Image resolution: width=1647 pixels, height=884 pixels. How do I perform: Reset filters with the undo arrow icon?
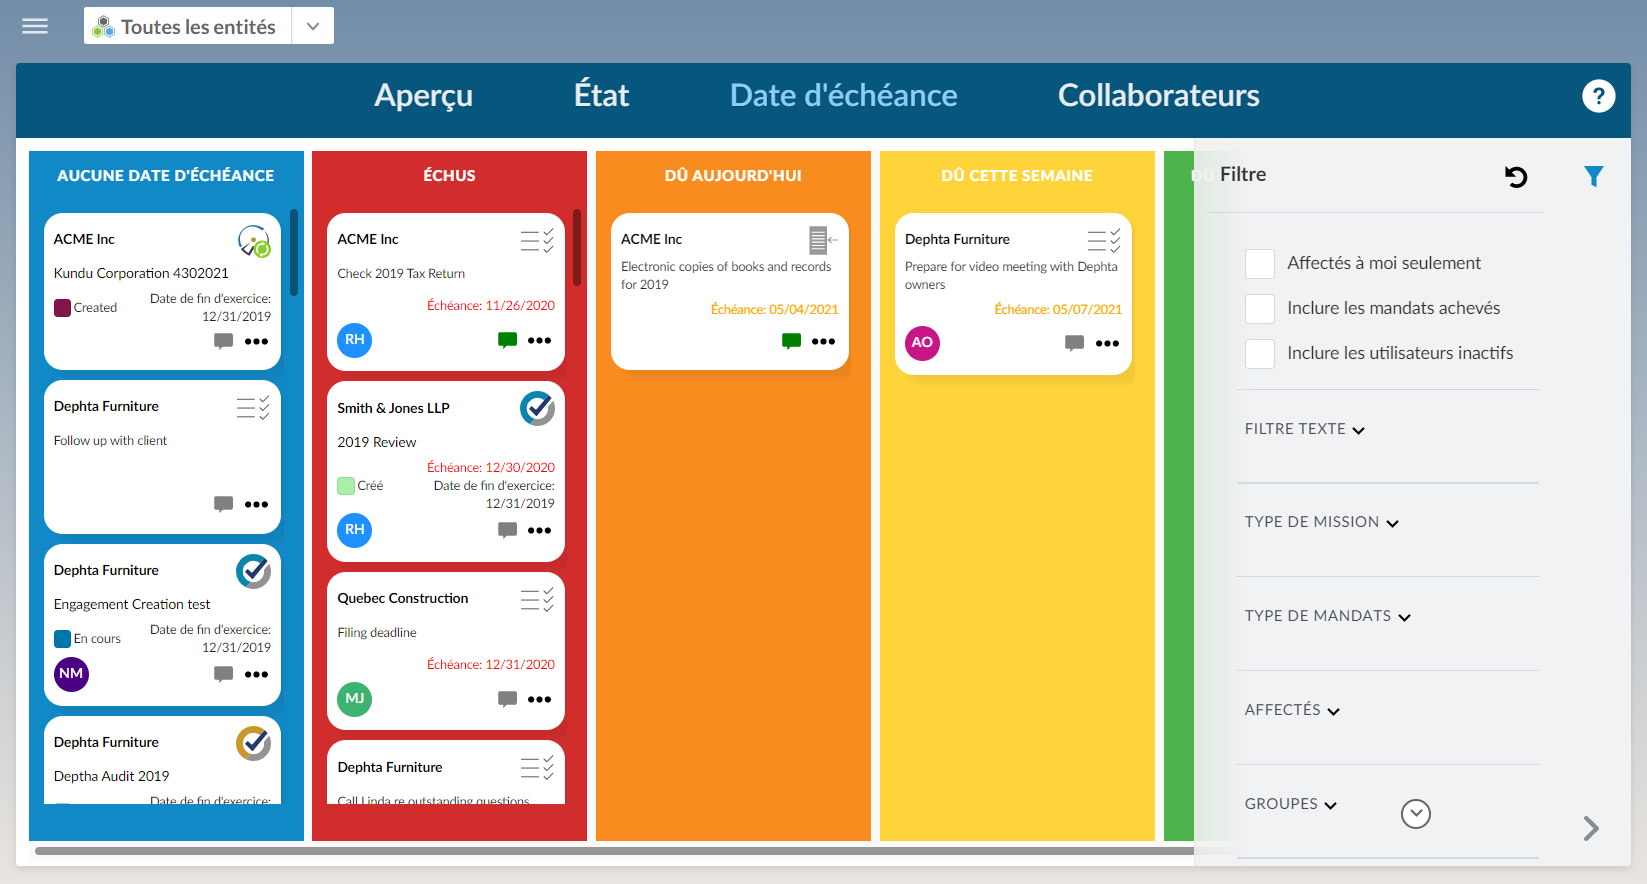click(x=1516, y=177)
